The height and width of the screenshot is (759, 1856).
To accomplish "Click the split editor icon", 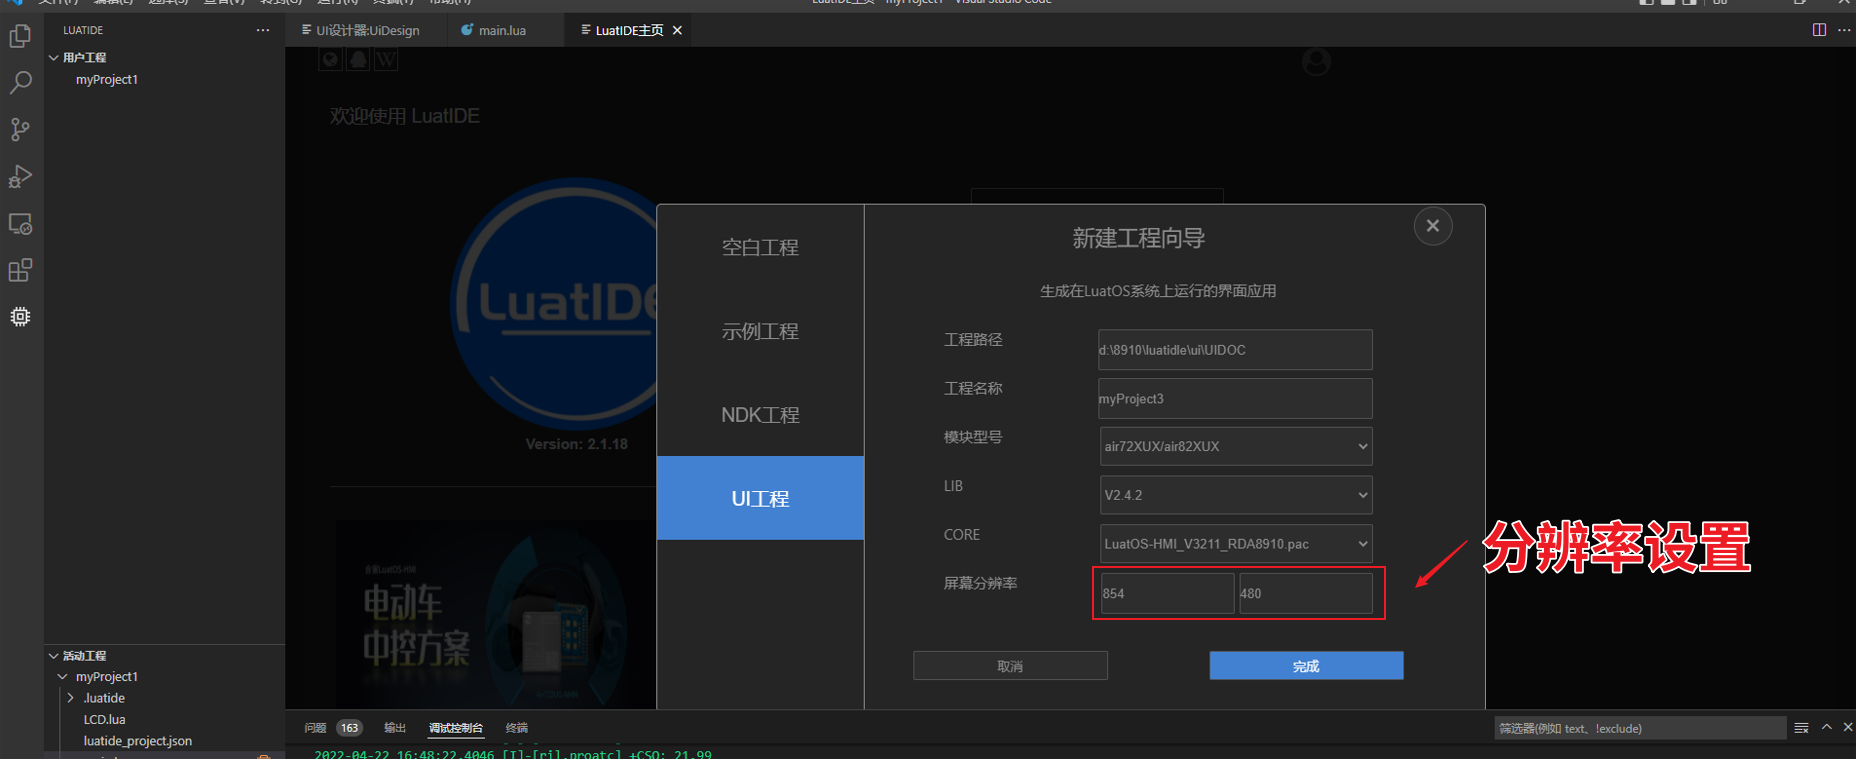I will click(x=1819, y=30).
